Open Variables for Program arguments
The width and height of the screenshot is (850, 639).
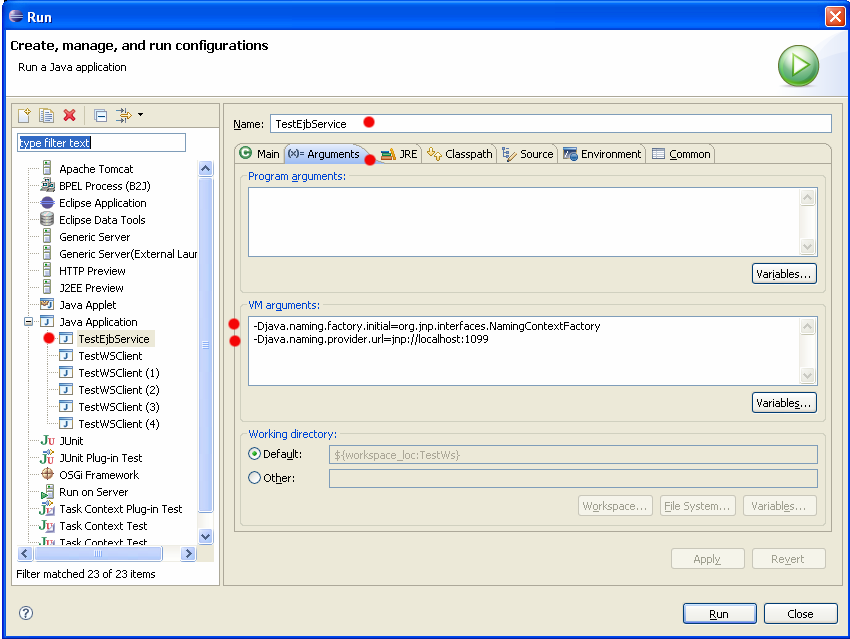click(784, 274)
